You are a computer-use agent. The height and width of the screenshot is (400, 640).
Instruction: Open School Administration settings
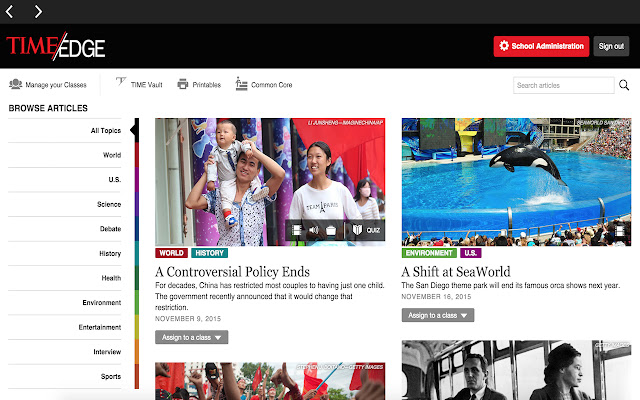point(541,46)
